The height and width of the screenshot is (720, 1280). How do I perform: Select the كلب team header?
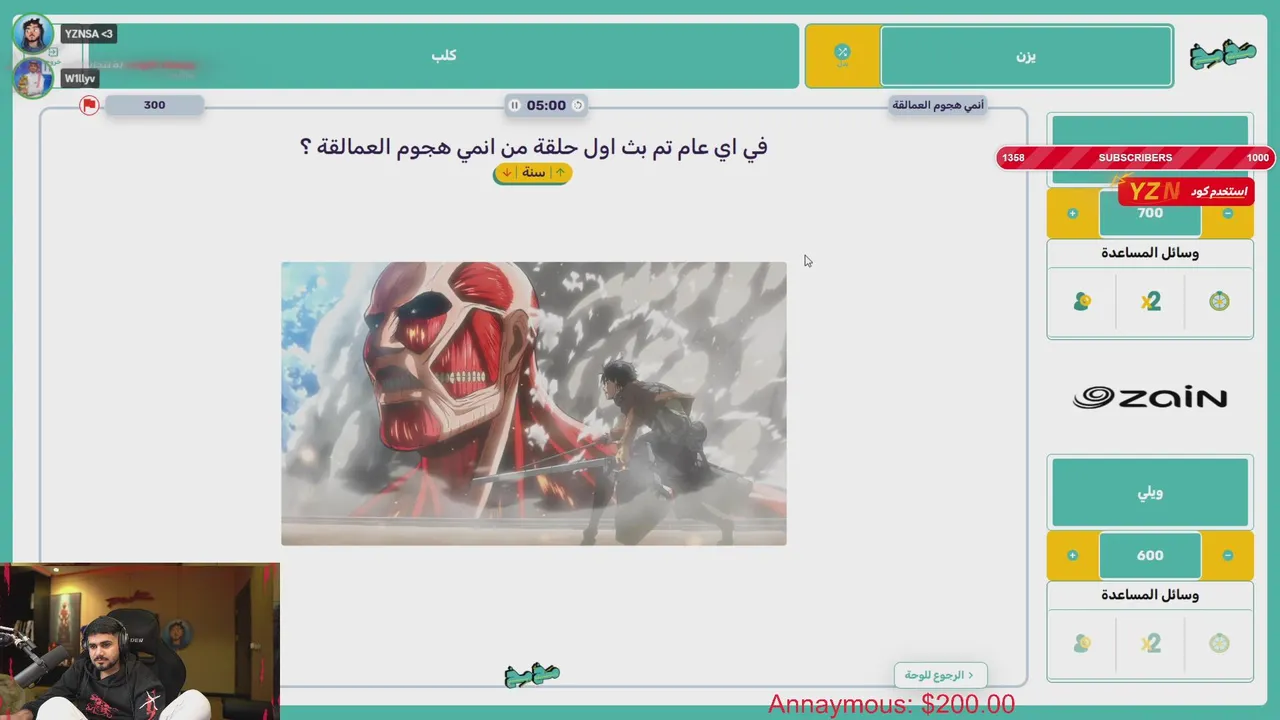click(x=443, y=56)
